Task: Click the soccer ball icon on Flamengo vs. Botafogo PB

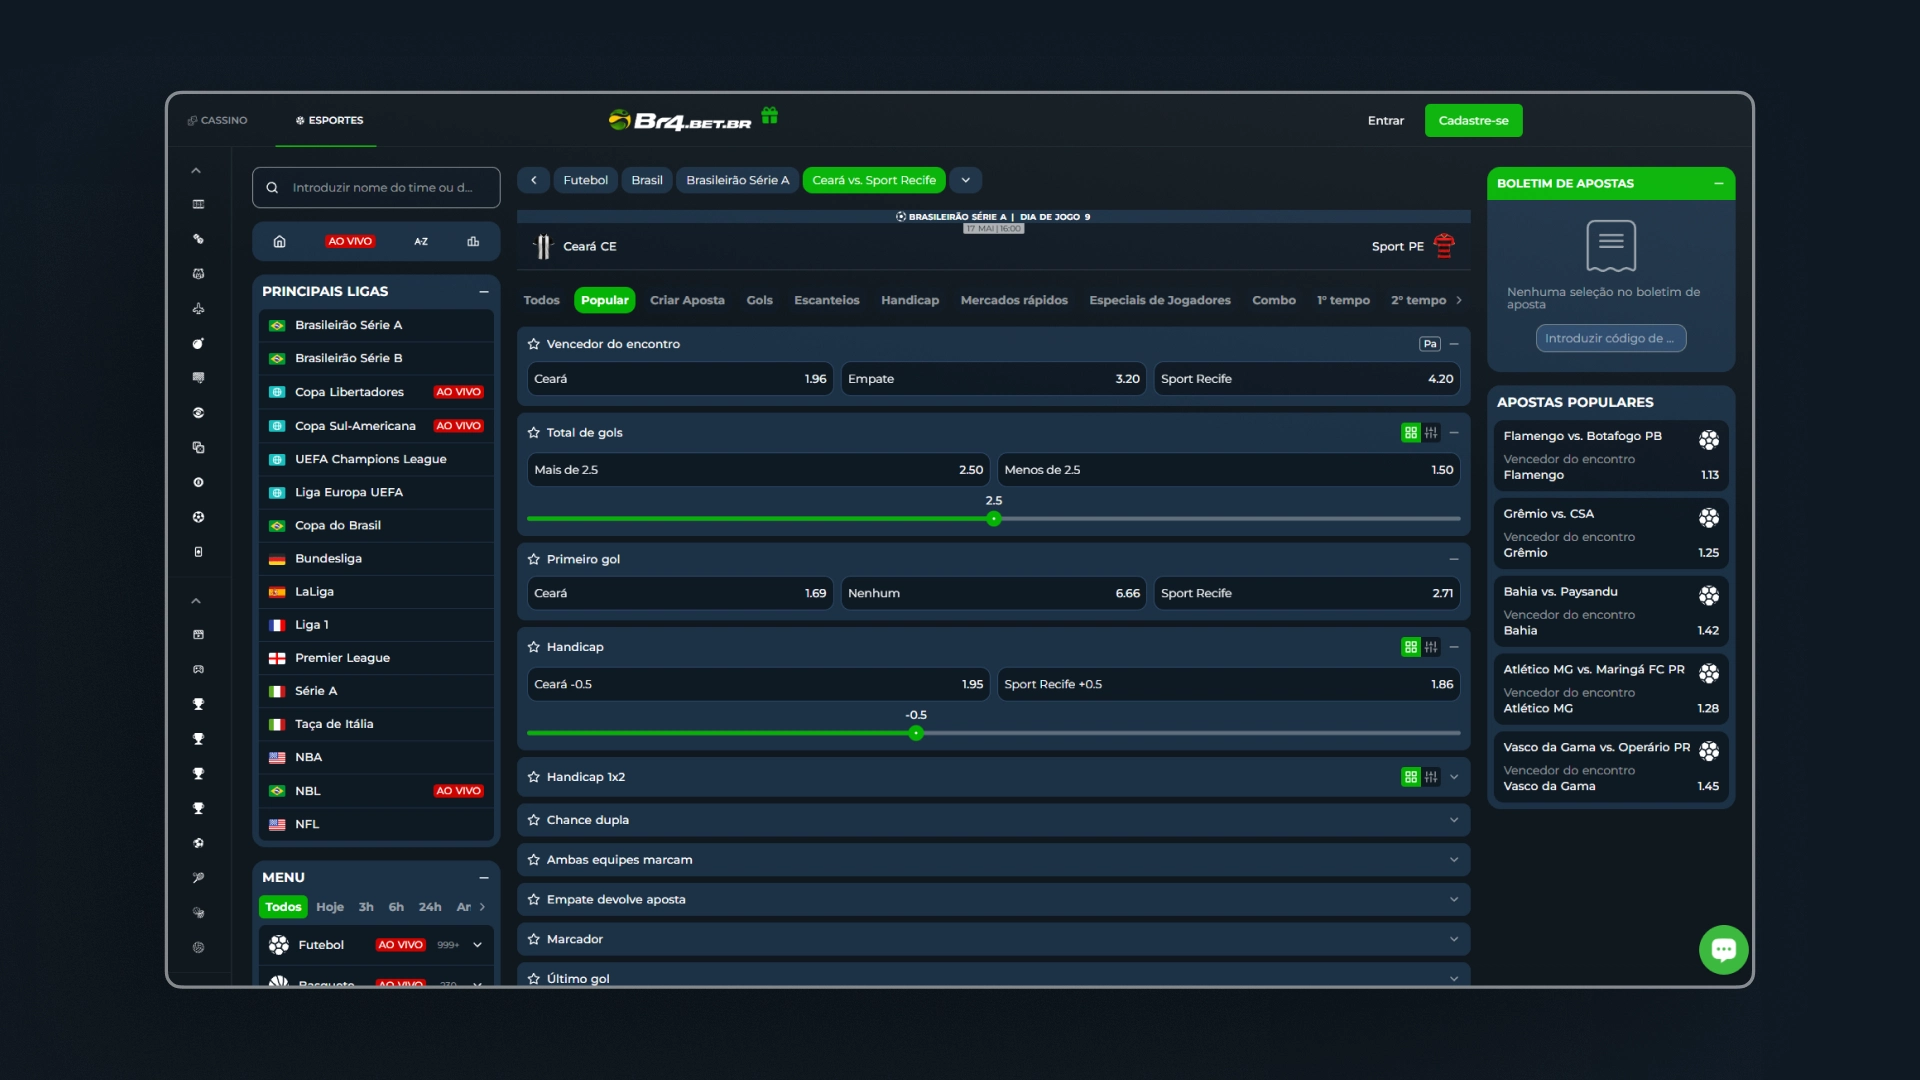Action: 1709,440
